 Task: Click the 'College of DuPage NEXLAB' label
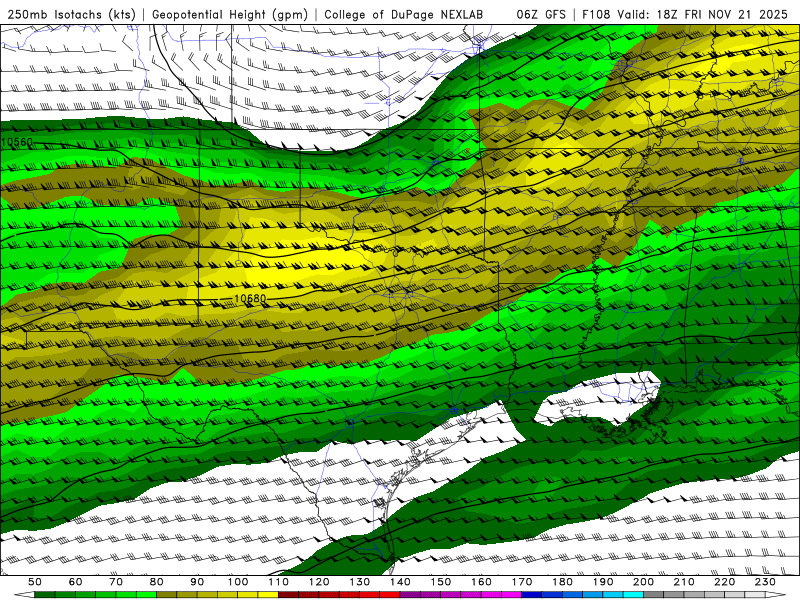coord(403,14)
